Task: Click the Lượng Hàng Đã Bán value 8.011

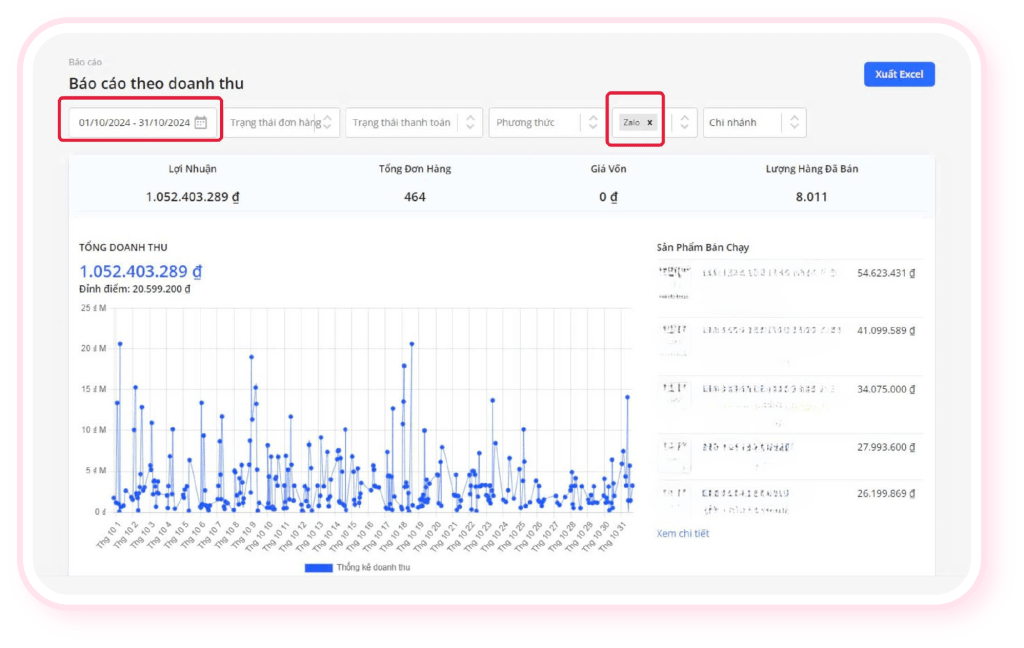Action: click(x=811, y=197)
